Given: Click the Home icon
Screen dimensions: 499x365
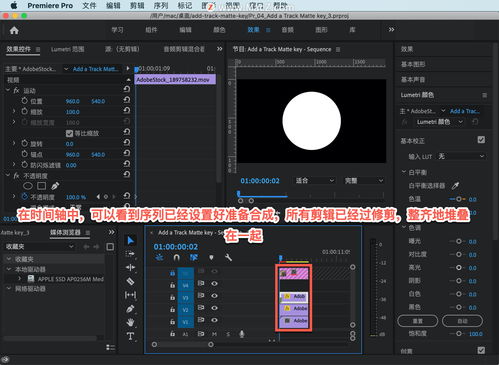Looking at the screenshot, I should (x=14, y=31).
